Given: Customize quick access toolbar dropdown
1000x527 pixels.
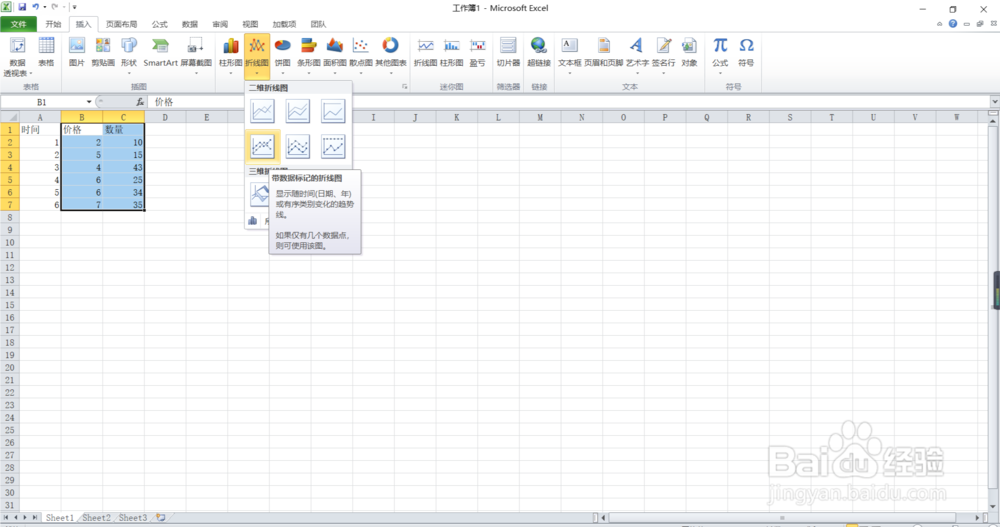Looking at the screenshot, I should [75, 7].
